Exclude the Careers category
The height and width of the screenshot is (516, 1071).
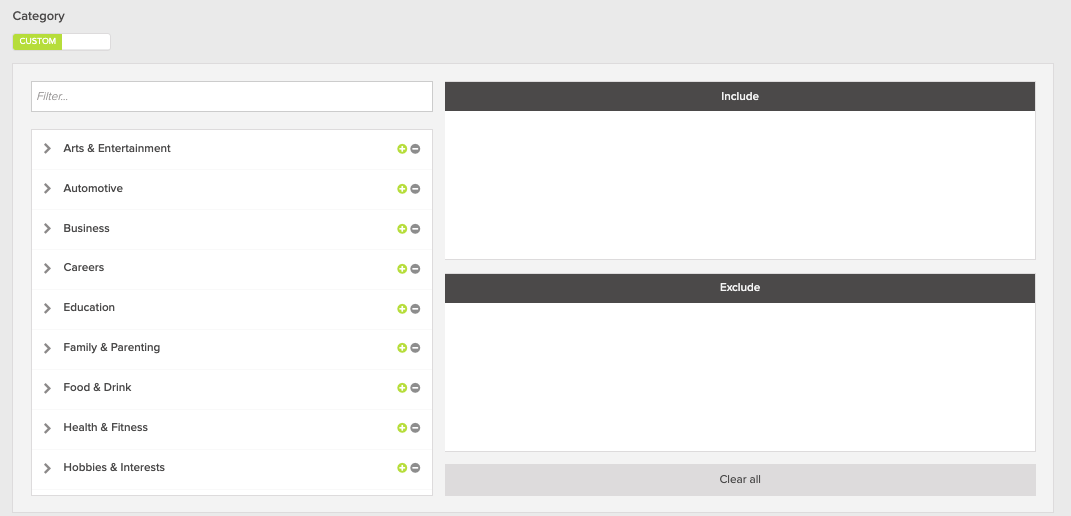(415, 269)
